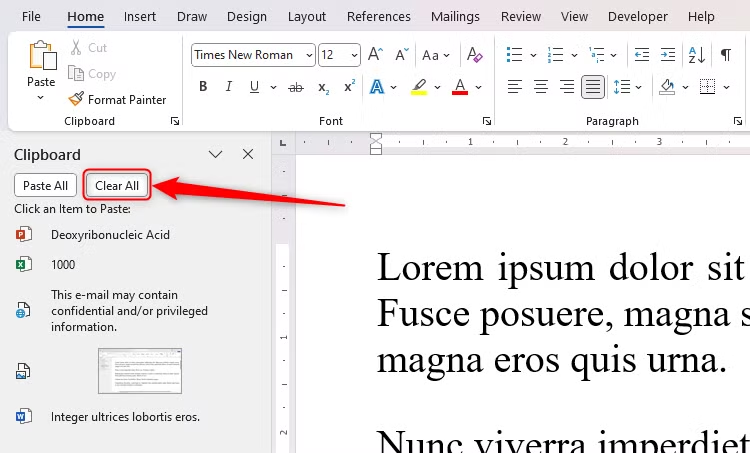
Task: Toggle italic formatting
Action: coord(229,87)
